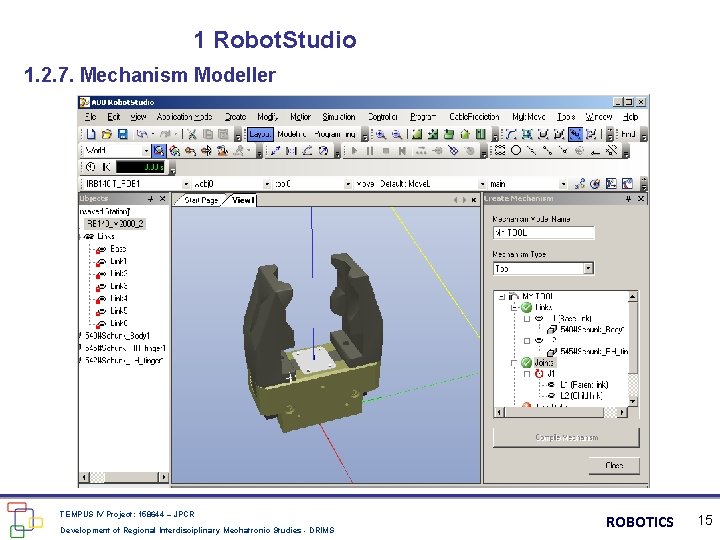
Task: Open the Edit menu
Action: pyautogui.click(x=114, y=117)
